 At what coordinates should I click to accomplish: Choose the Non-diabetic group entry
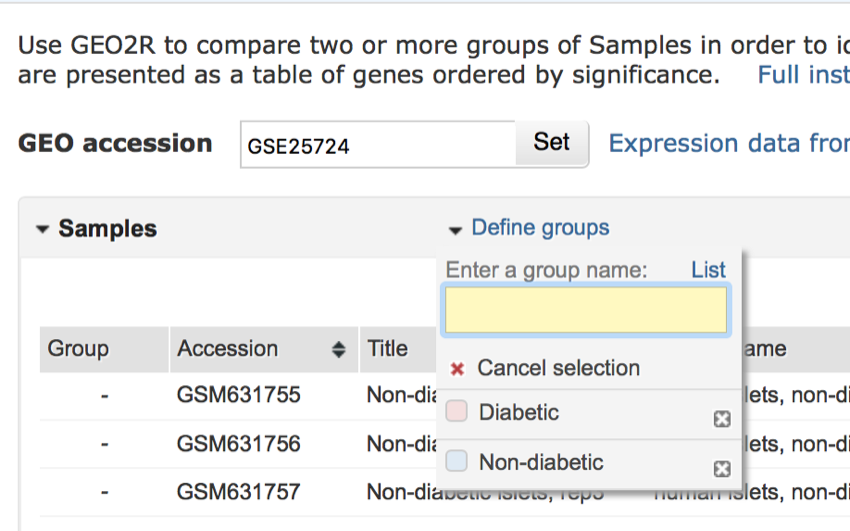tap(541, 462)
